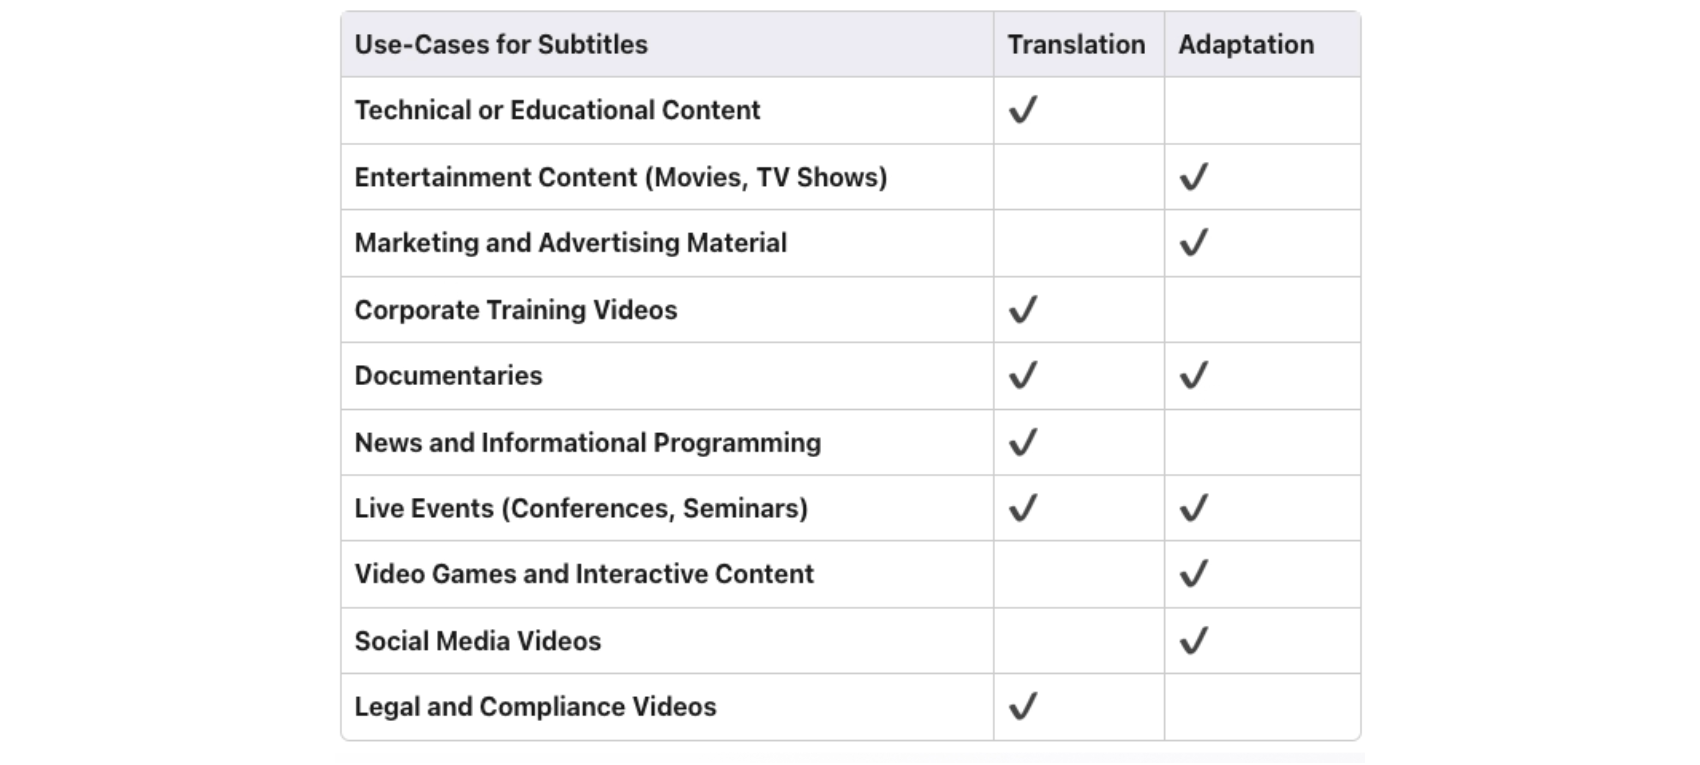Select the Legal and Compliance Videos label
The image size is (1700, 765).
pyautogui.click(x=535, y=707)
